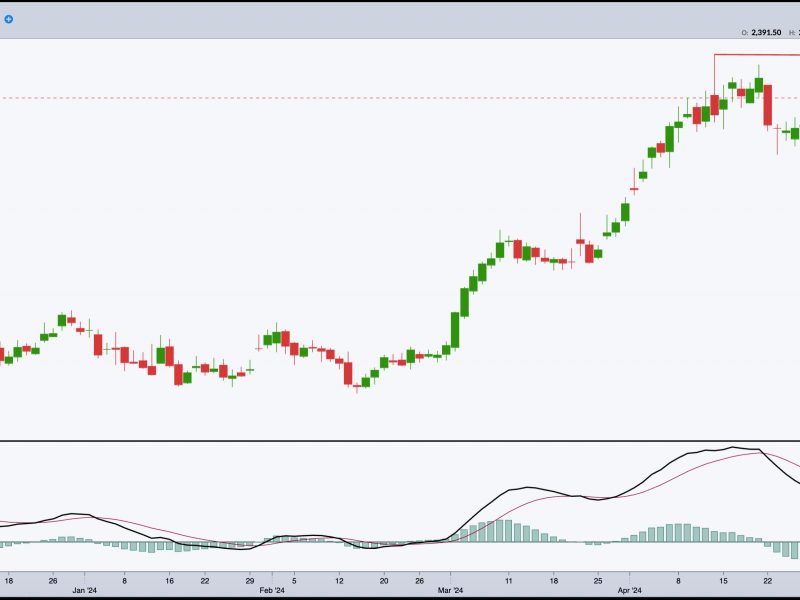Screen dimensions: 800x600
Task: Select the February 20 date label
Action: click(384, 581)
